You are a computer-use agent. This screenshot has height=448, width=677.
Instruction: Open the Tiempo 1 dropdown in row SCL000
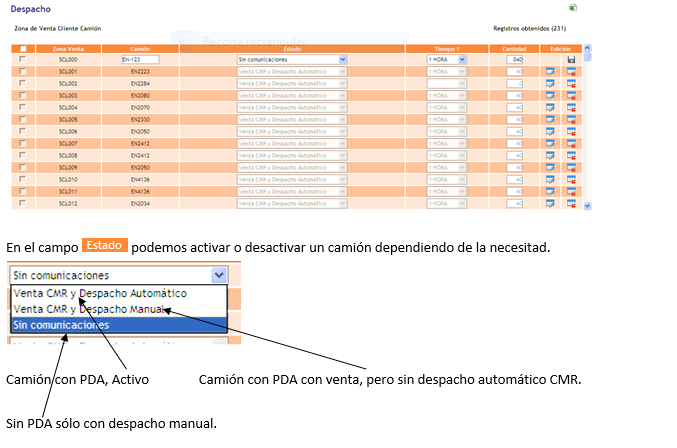(447, 60)
